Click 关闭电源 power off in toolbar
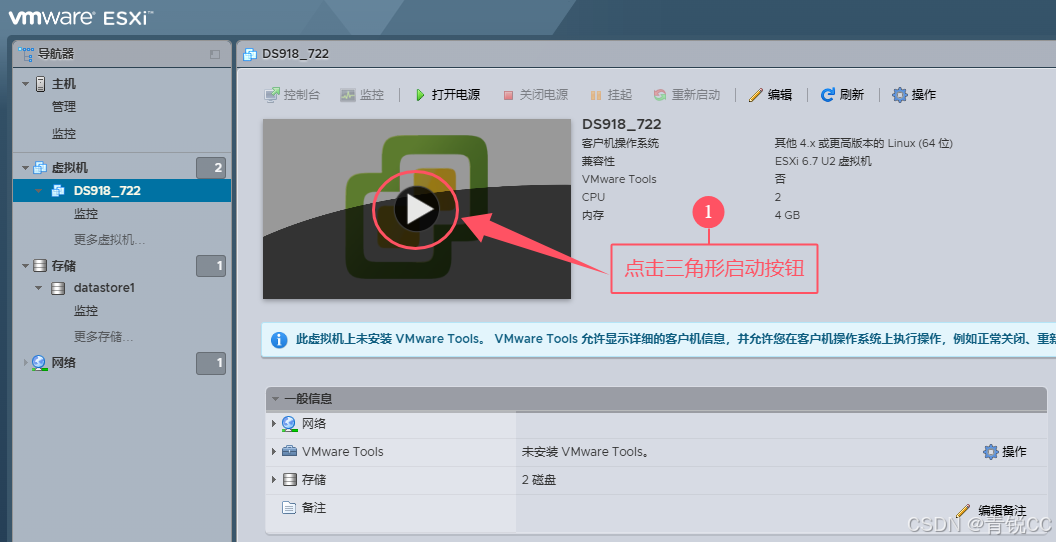Viewport: 1056px width, 542px height. [x=535, y=95]
